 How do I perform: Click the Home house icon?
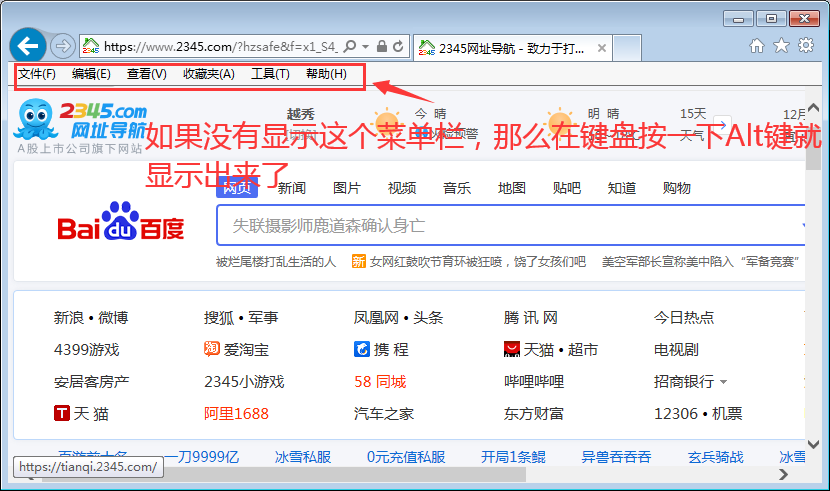(x=757, y=46)
